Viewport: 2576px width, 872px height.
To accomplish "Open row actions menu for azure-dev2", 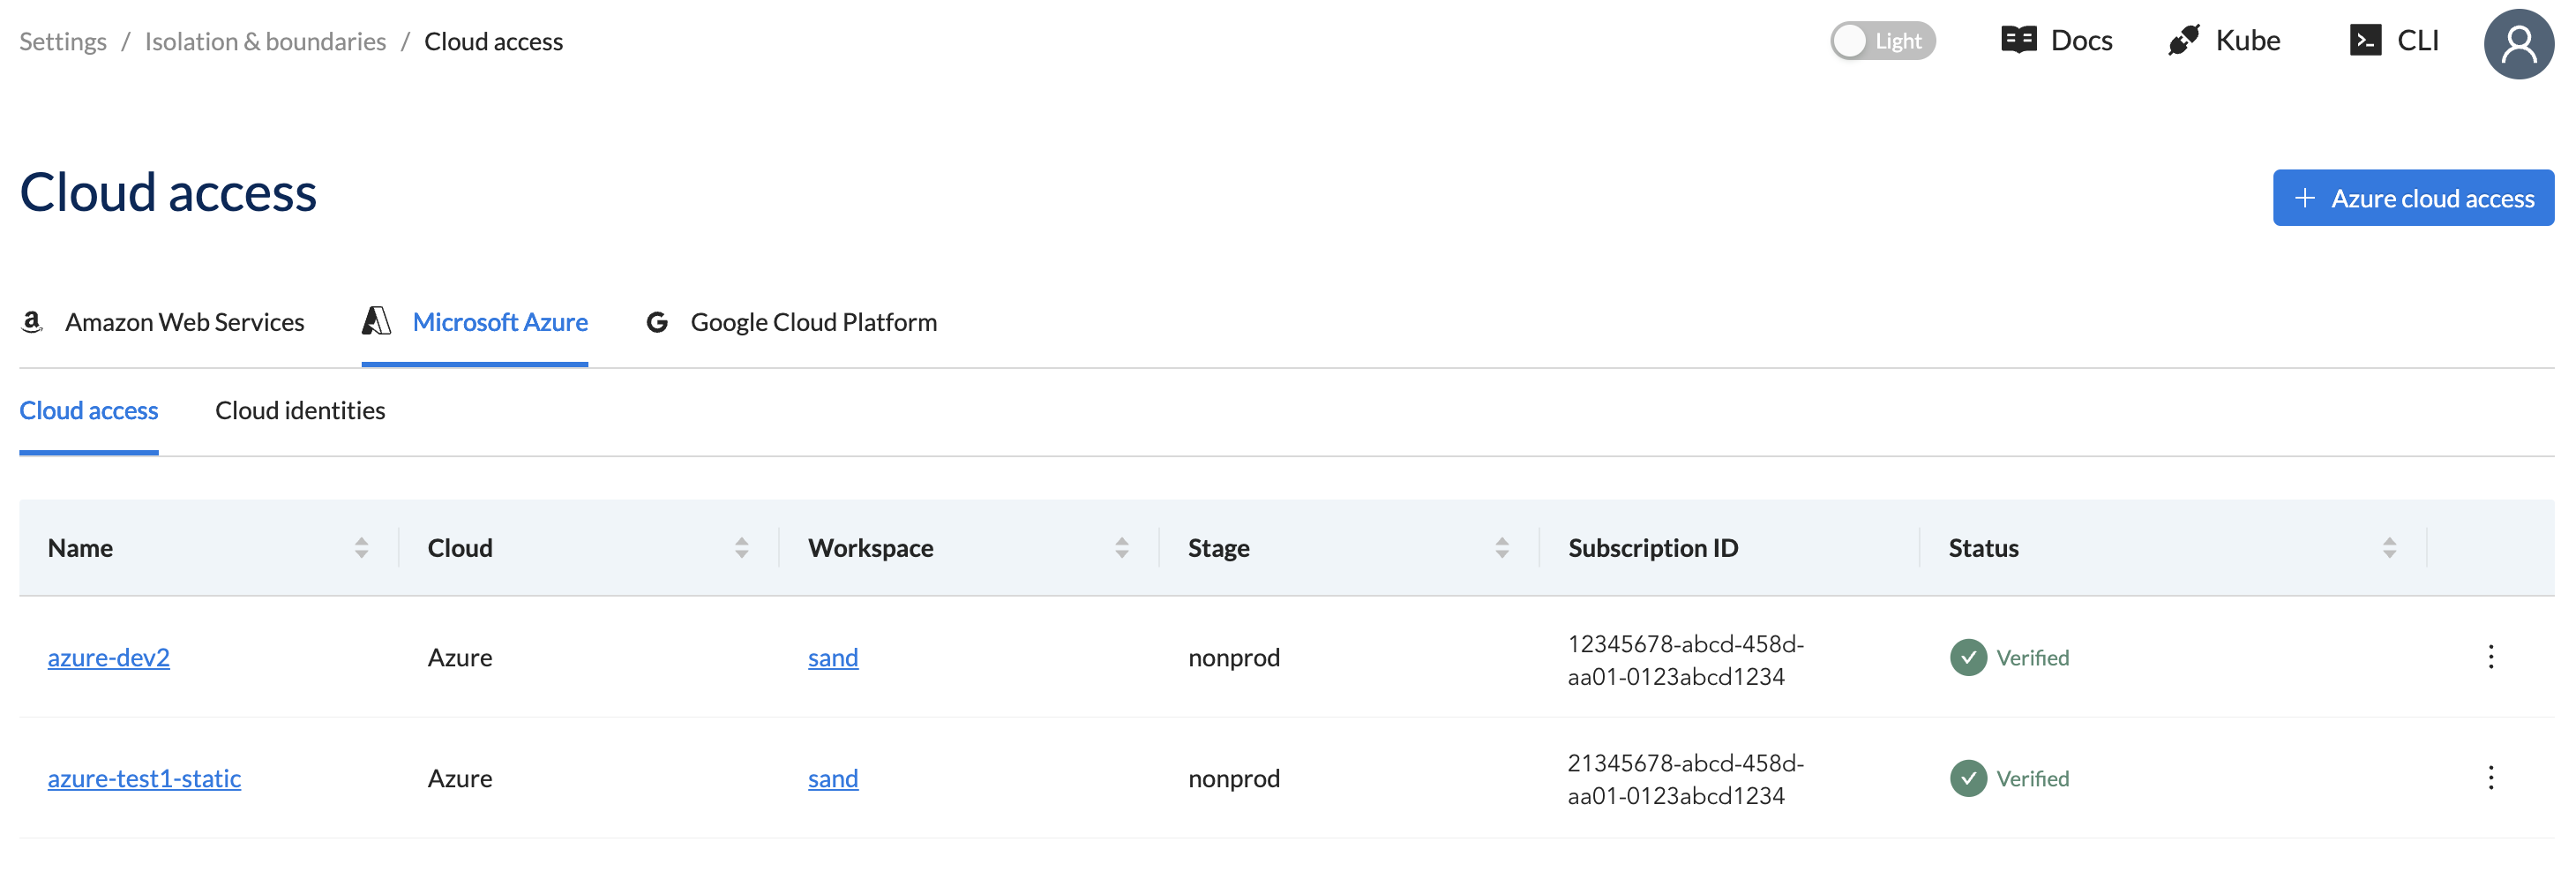I will [x=2490, y=657].
